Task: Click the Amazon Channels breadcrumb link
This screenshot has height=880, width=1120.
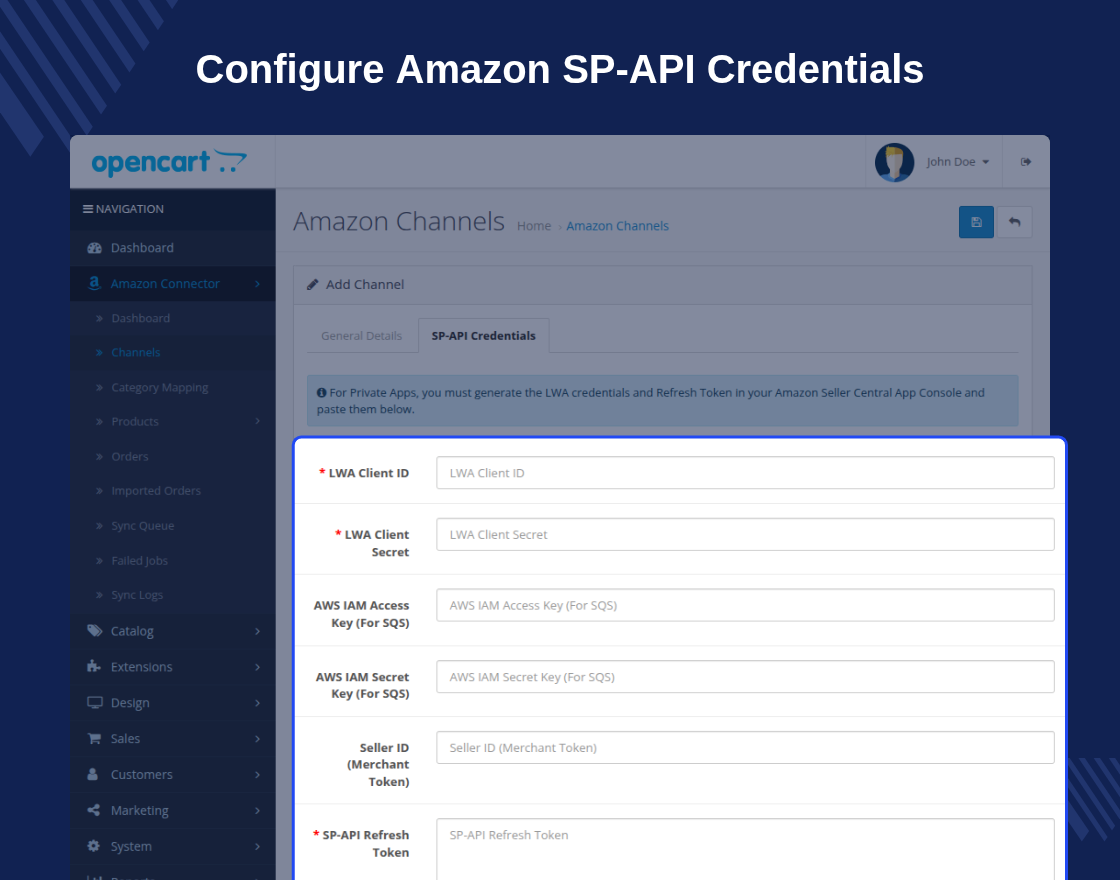Action: (617, 226)
